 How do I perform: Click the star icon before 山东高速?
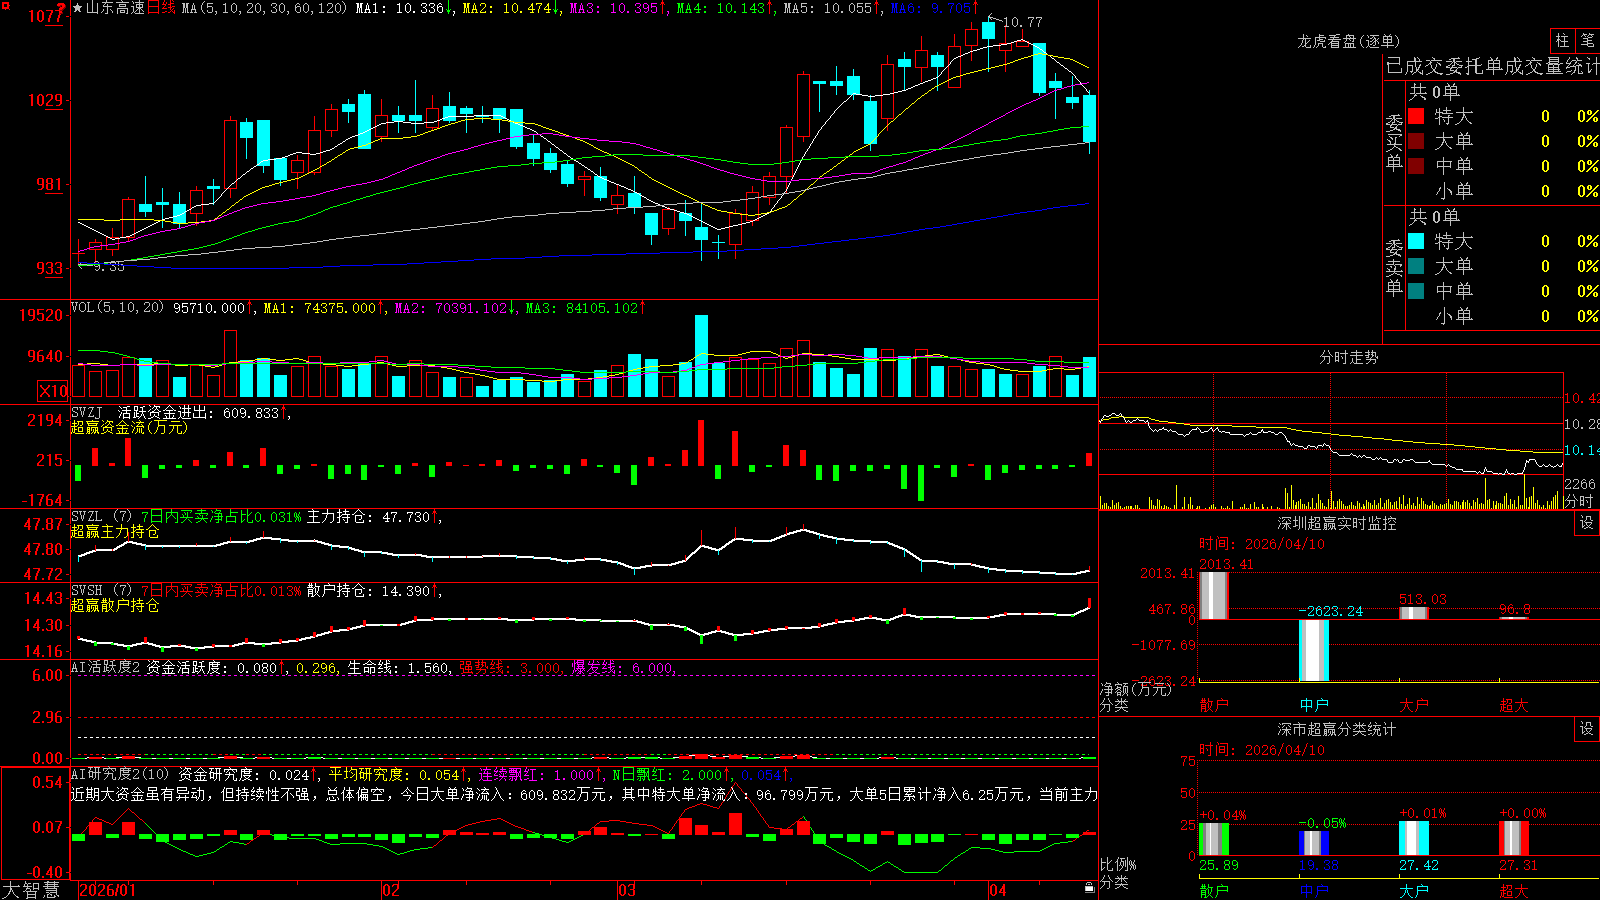78,8
